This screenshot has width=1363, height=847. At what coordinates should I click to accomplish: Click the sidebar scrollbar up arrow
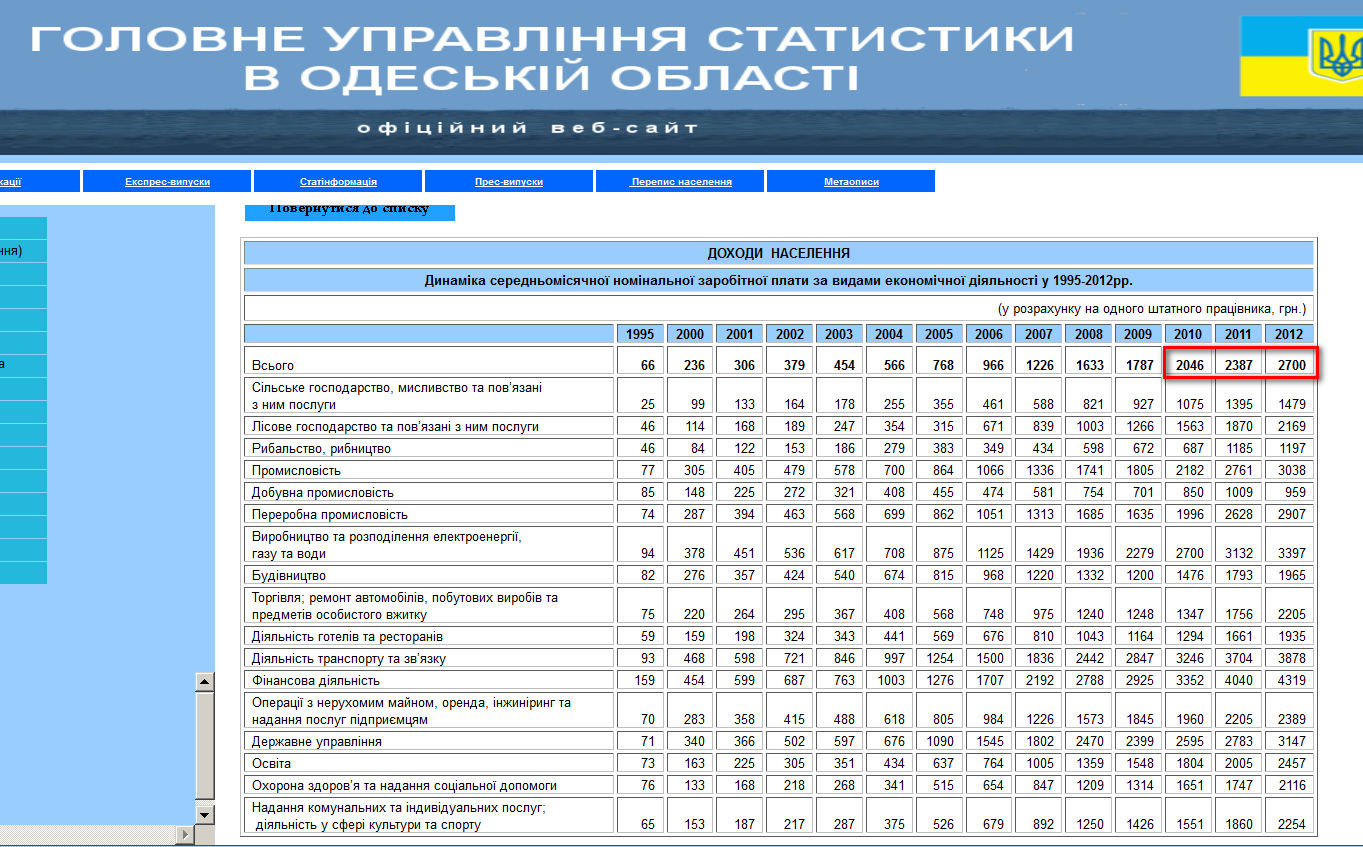click(205, 682)
